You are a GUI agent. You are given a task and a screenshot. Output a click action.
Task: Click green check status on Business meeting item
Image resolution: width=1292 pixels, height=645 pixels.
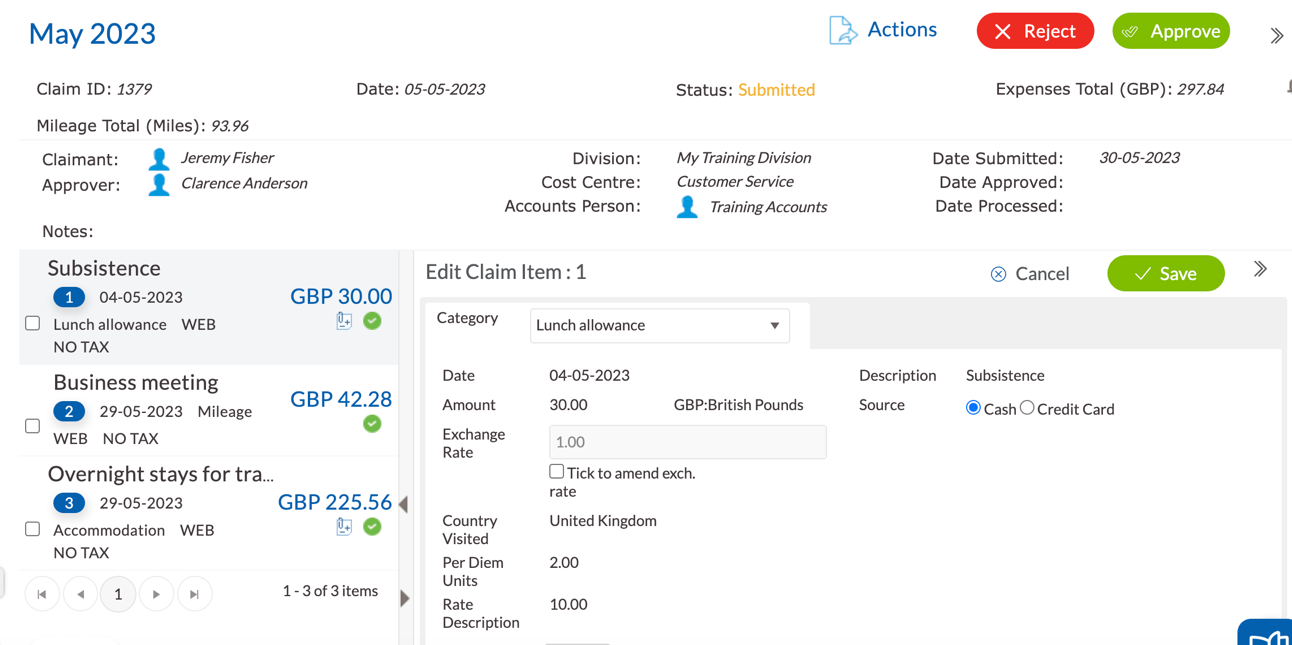click(372, 424)
